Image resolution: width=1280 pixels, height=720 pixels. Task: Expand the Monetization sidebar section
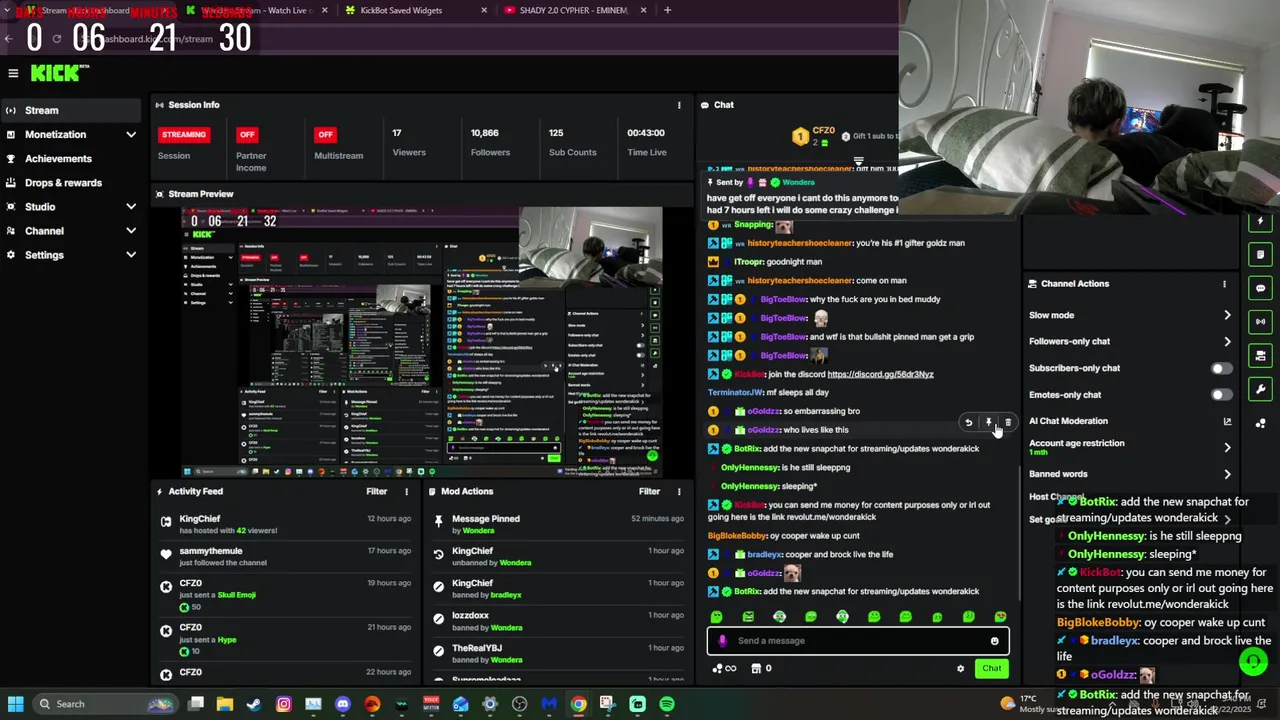pyautogui.click(x=131, y=135)
